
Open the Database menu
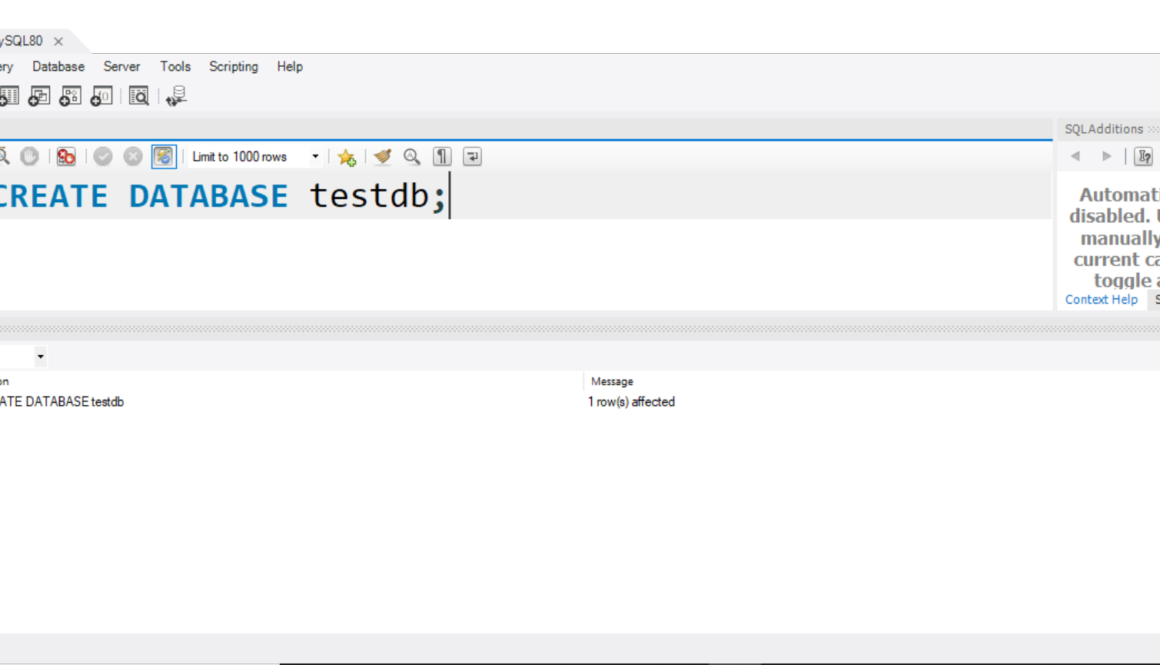pyautogui.click(x=58, y=66)
